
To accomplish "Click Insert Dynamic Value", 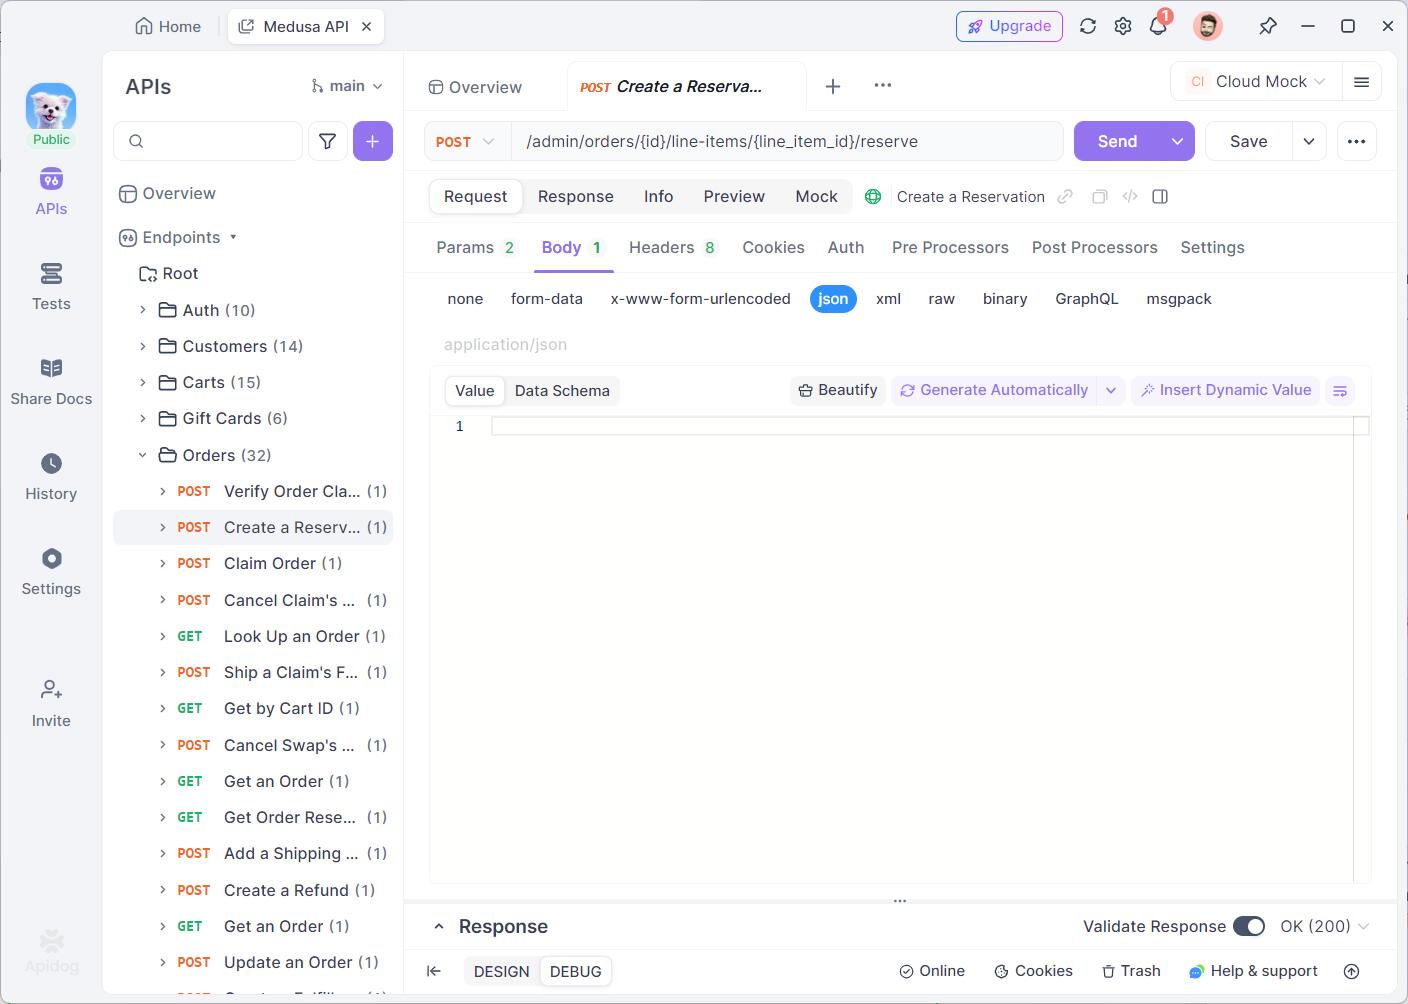I will 1226,391.
